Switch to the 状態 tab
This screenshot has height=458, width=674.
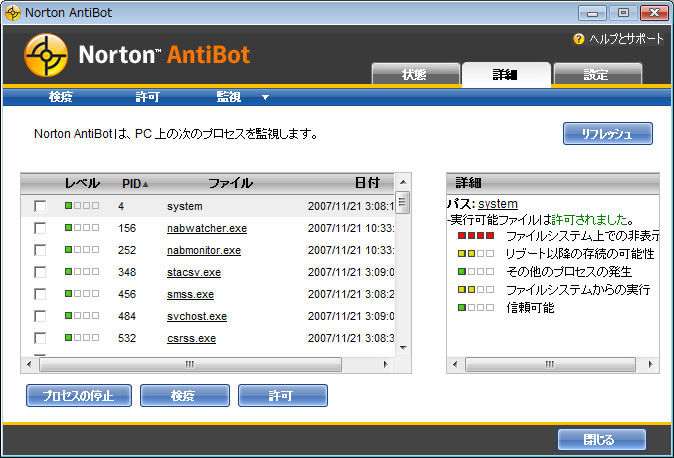coord(414,75)
